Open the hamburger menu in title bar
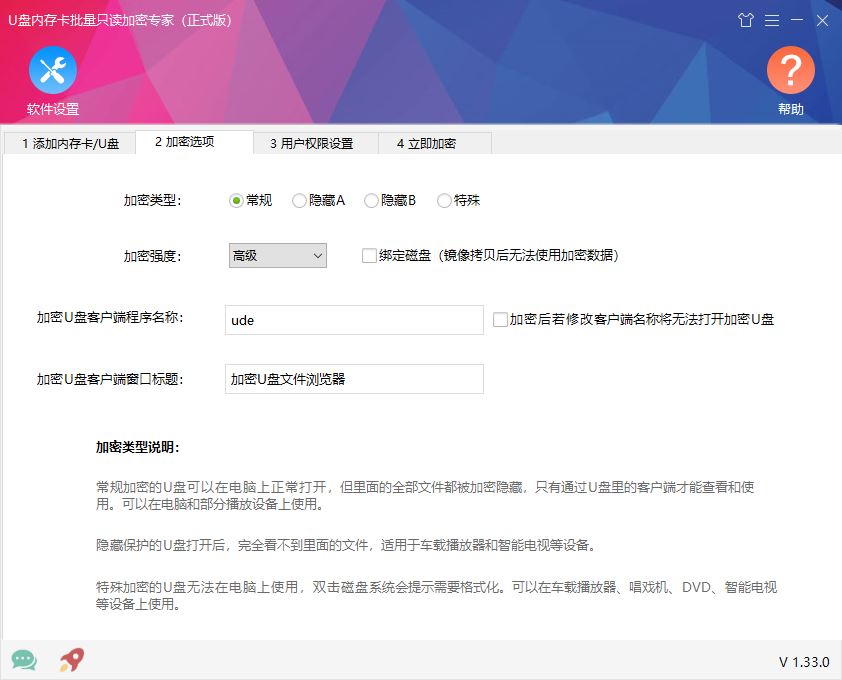Viewport: 842px width, 680px height. point(772,20)
